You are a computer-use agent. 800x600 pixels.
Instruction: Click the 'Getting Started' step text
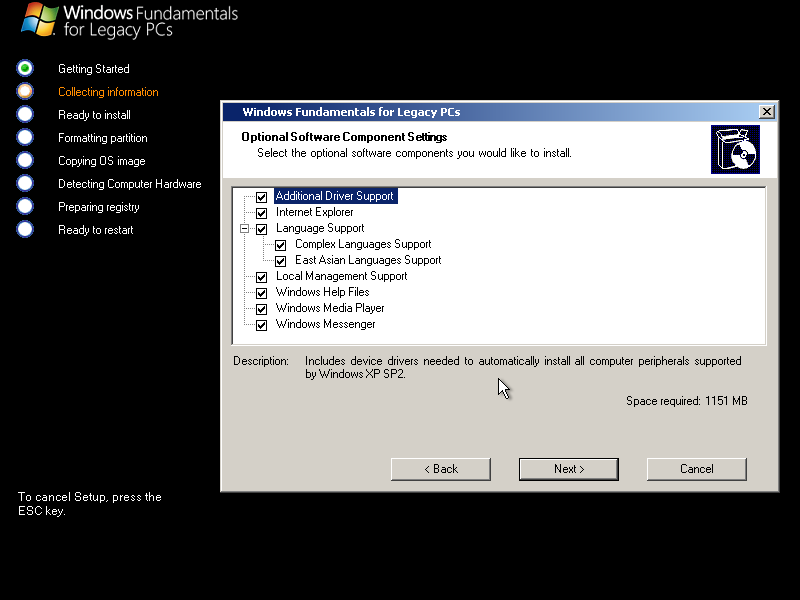click(x=94, y=69)
